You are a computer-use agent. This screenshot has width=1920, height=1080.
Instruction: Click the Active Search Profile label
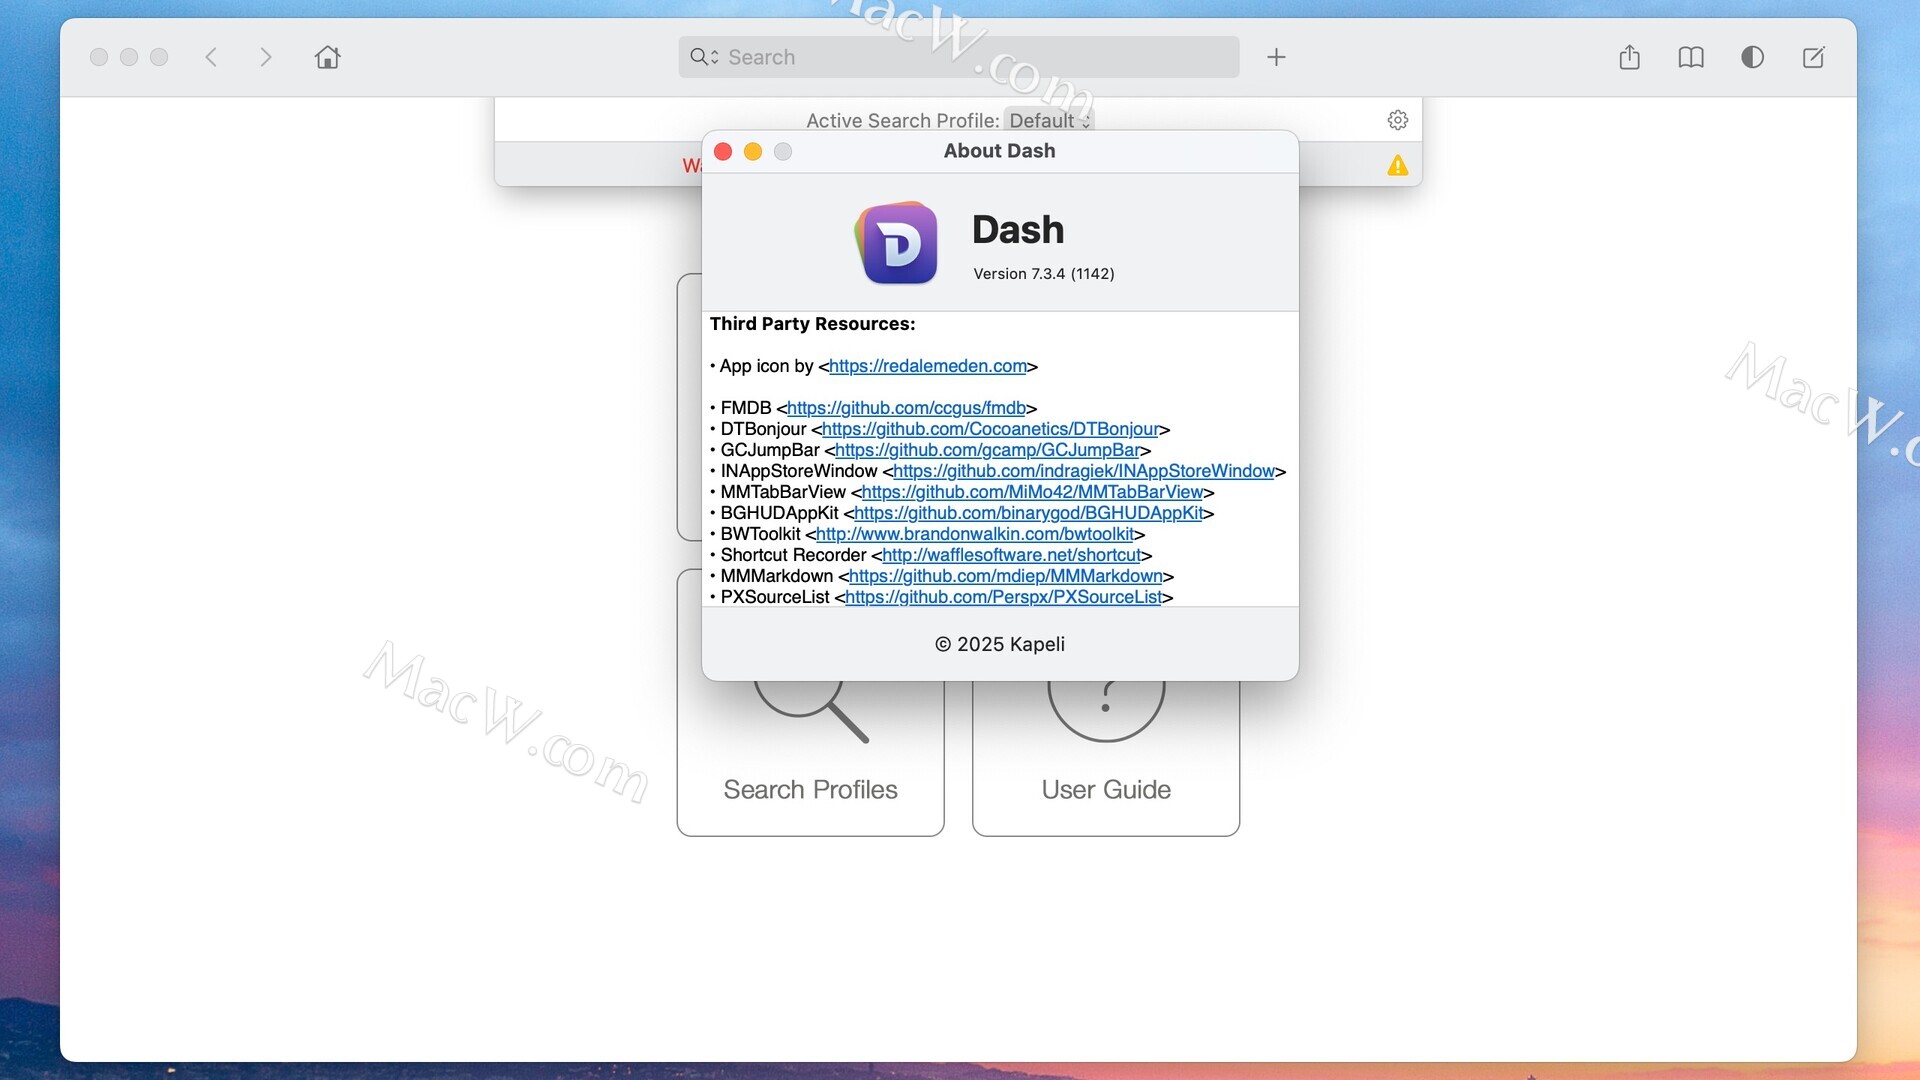(x=902, y=120)
